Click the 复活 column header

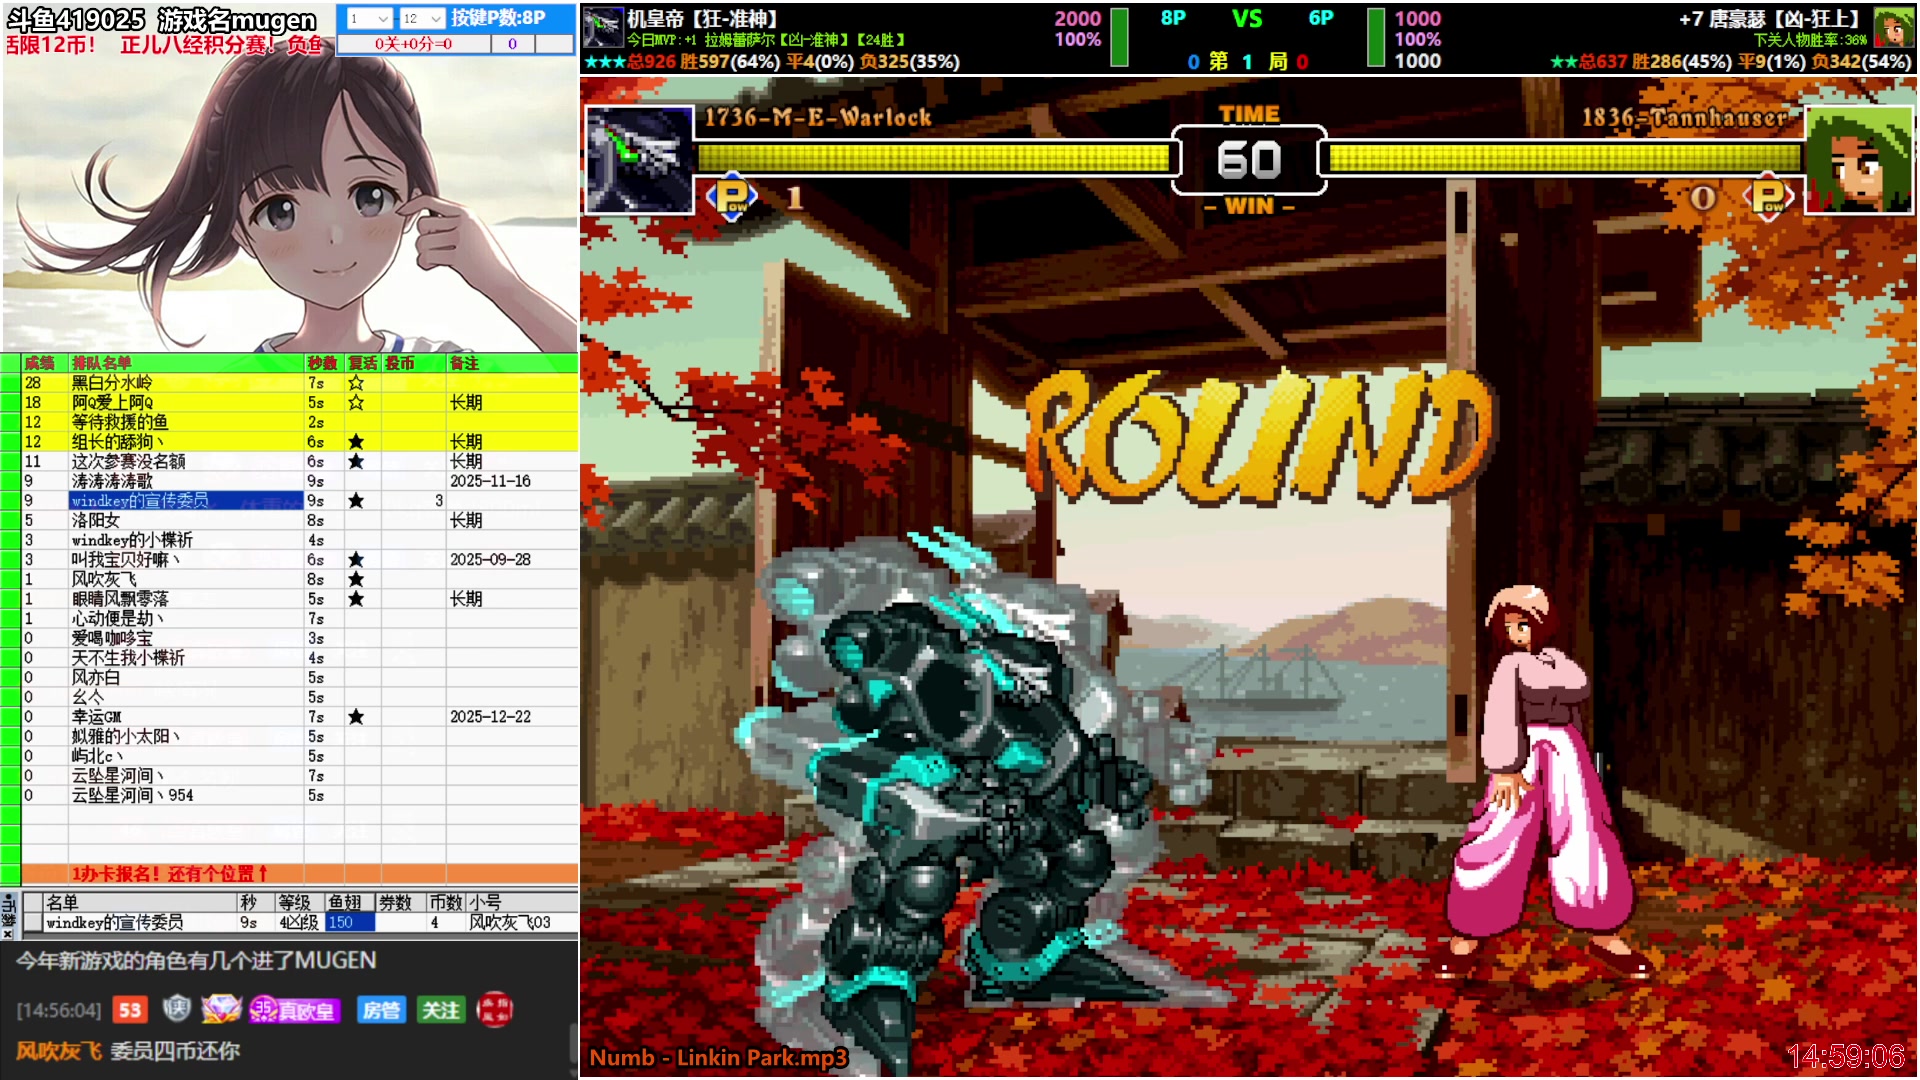click(x=363, y=363)
